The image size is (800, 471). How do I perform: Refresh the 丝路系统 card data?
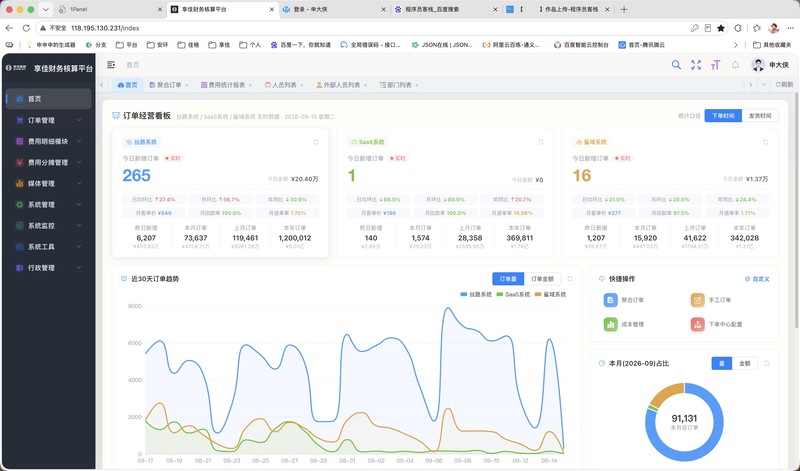pyautogui.click(x=316, y=142)
